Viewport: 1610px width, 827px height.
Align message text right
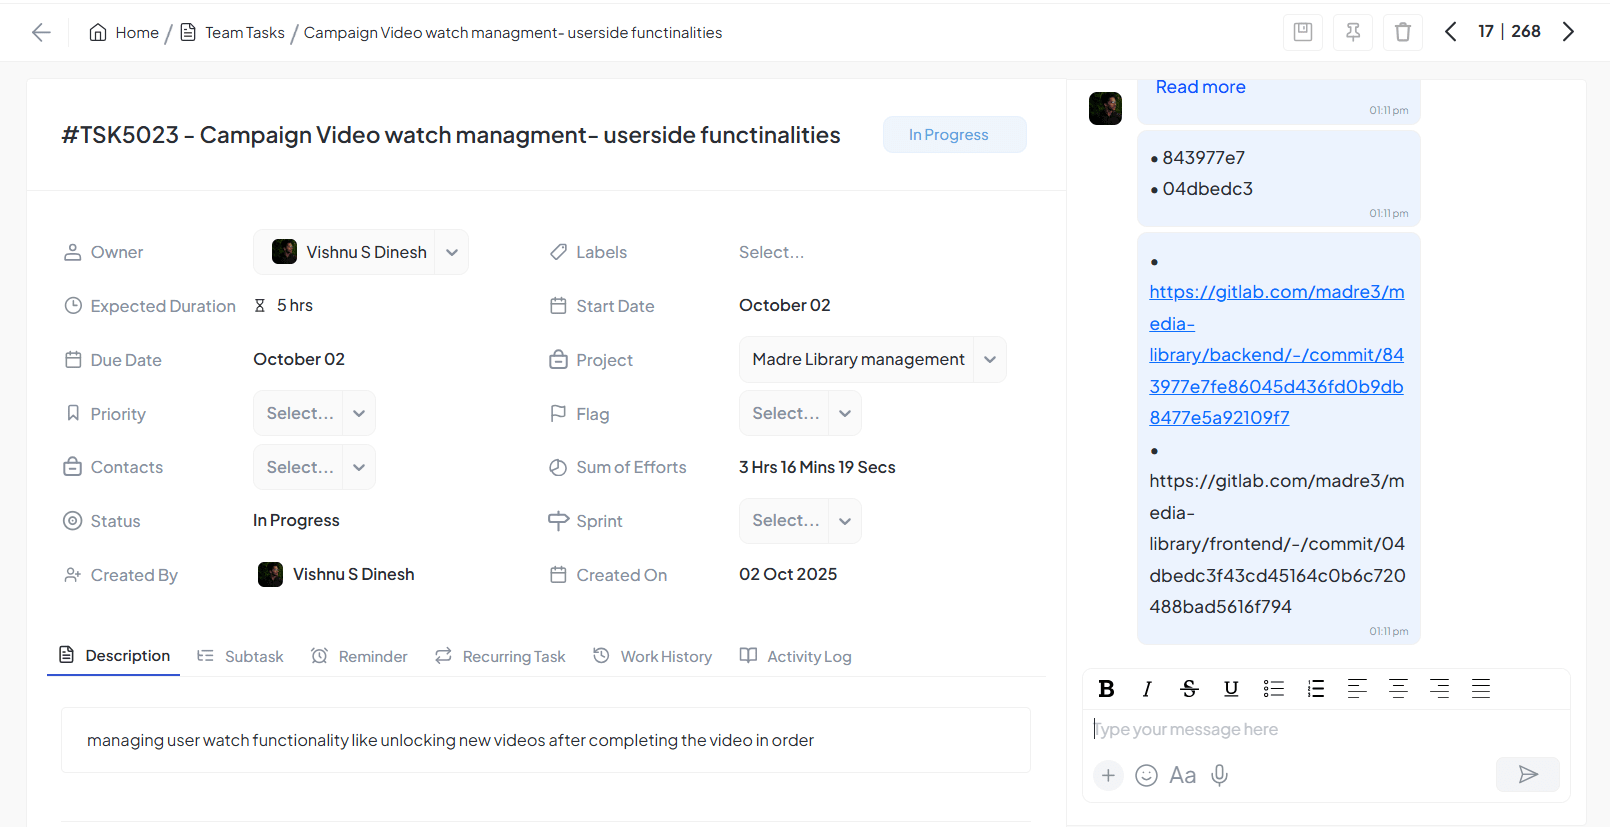pyautogui.click(x=1439, y=688)
